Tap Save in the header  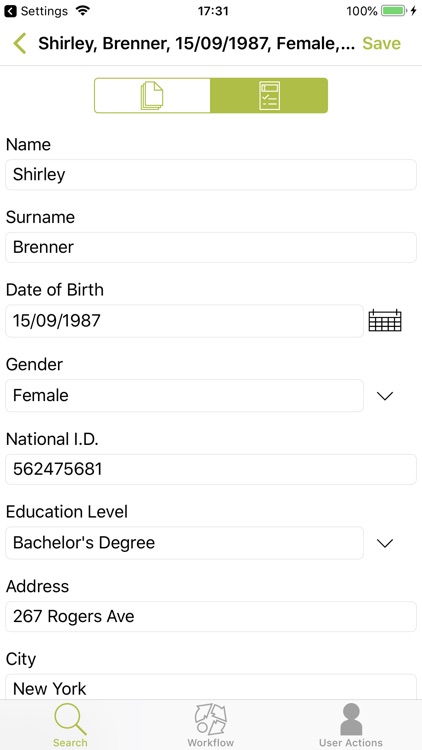click(x=381, y=44)
